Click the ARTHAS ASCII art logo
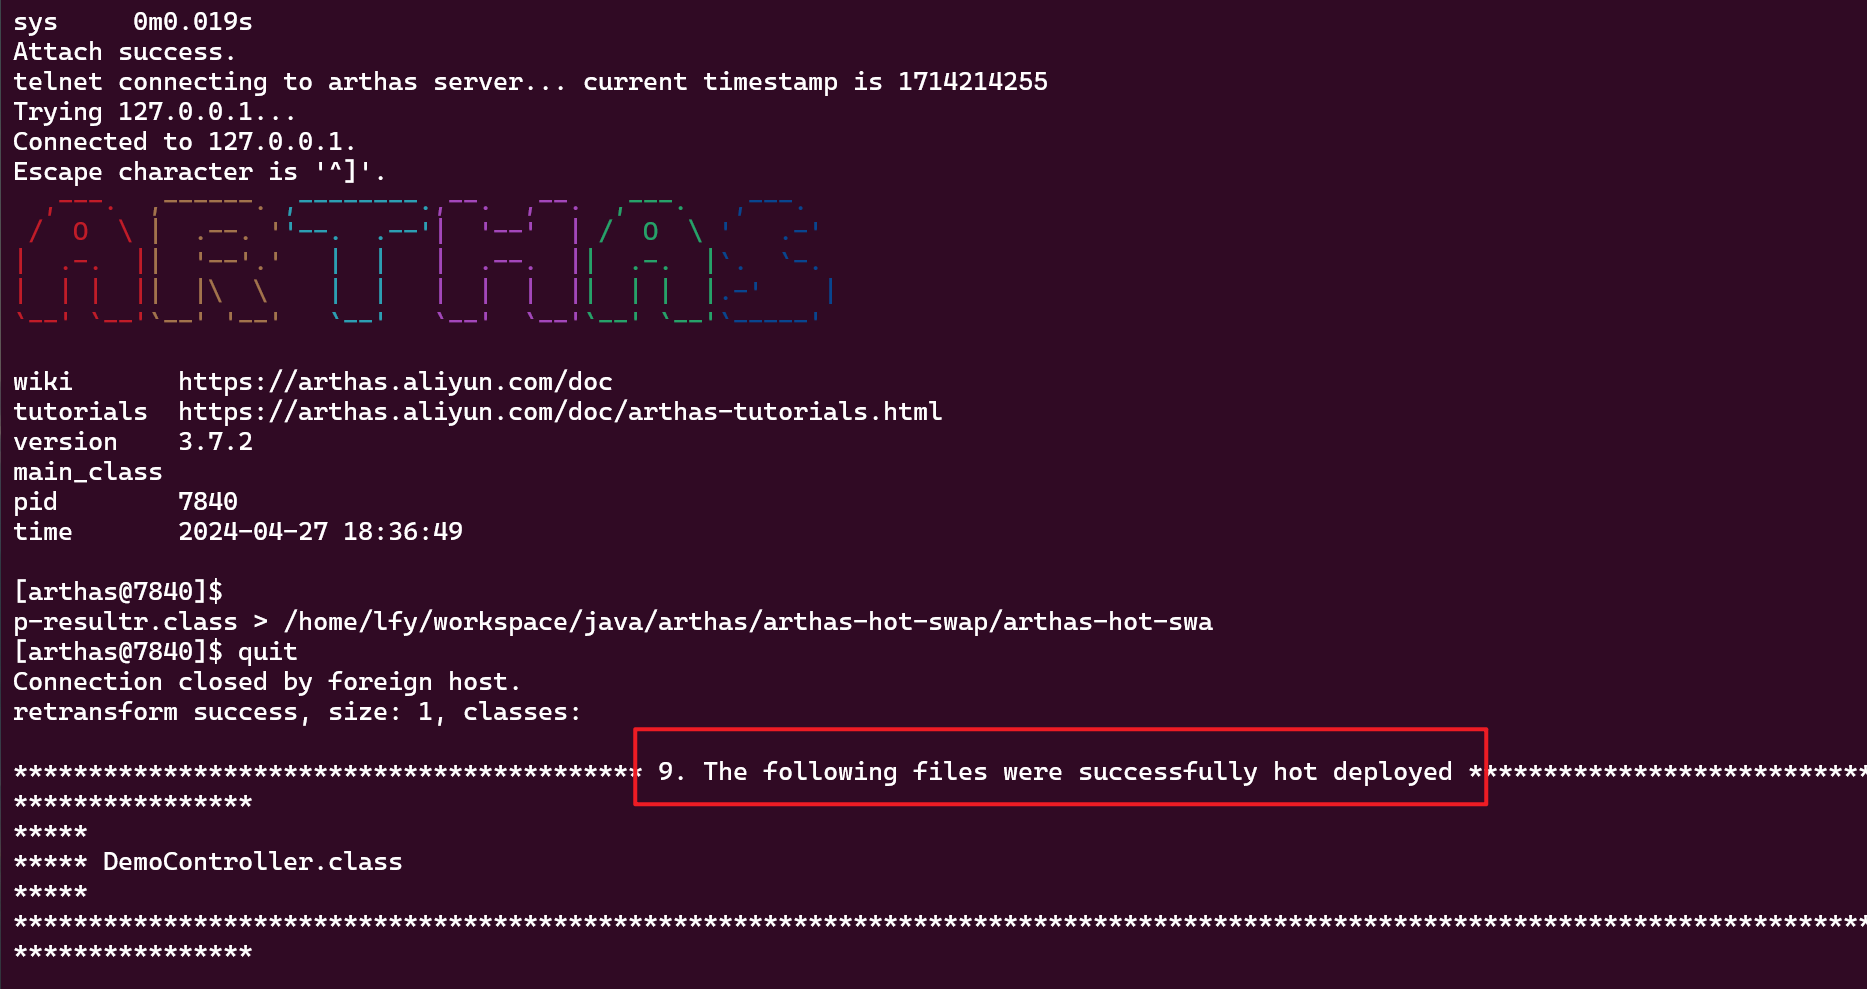 [x=424, y=260]
